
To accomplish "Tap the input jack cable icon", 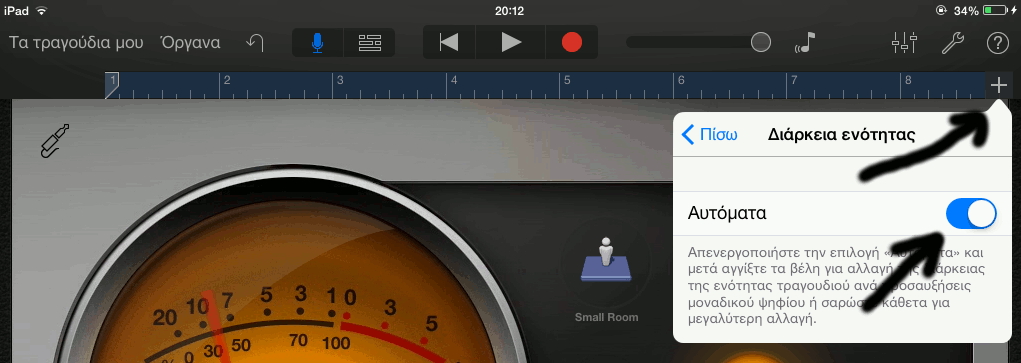I will click(55, 140).
